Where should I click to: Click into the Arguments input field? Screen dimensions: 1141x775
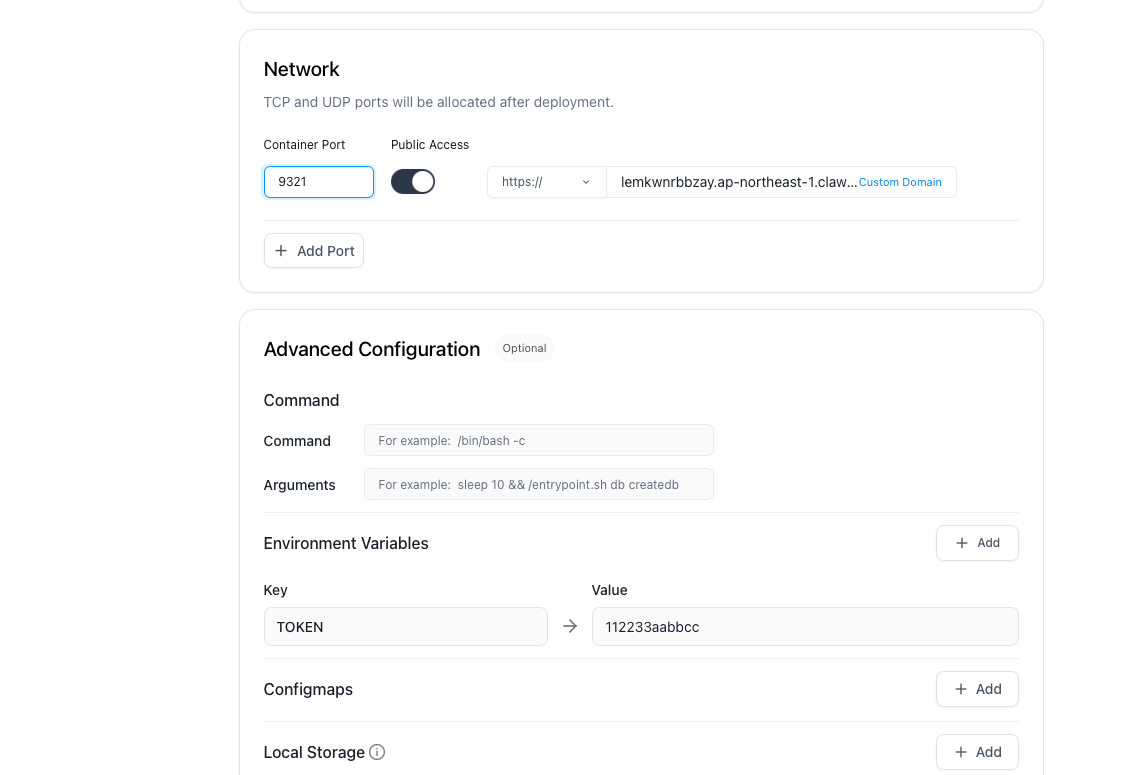click(538, 484)
